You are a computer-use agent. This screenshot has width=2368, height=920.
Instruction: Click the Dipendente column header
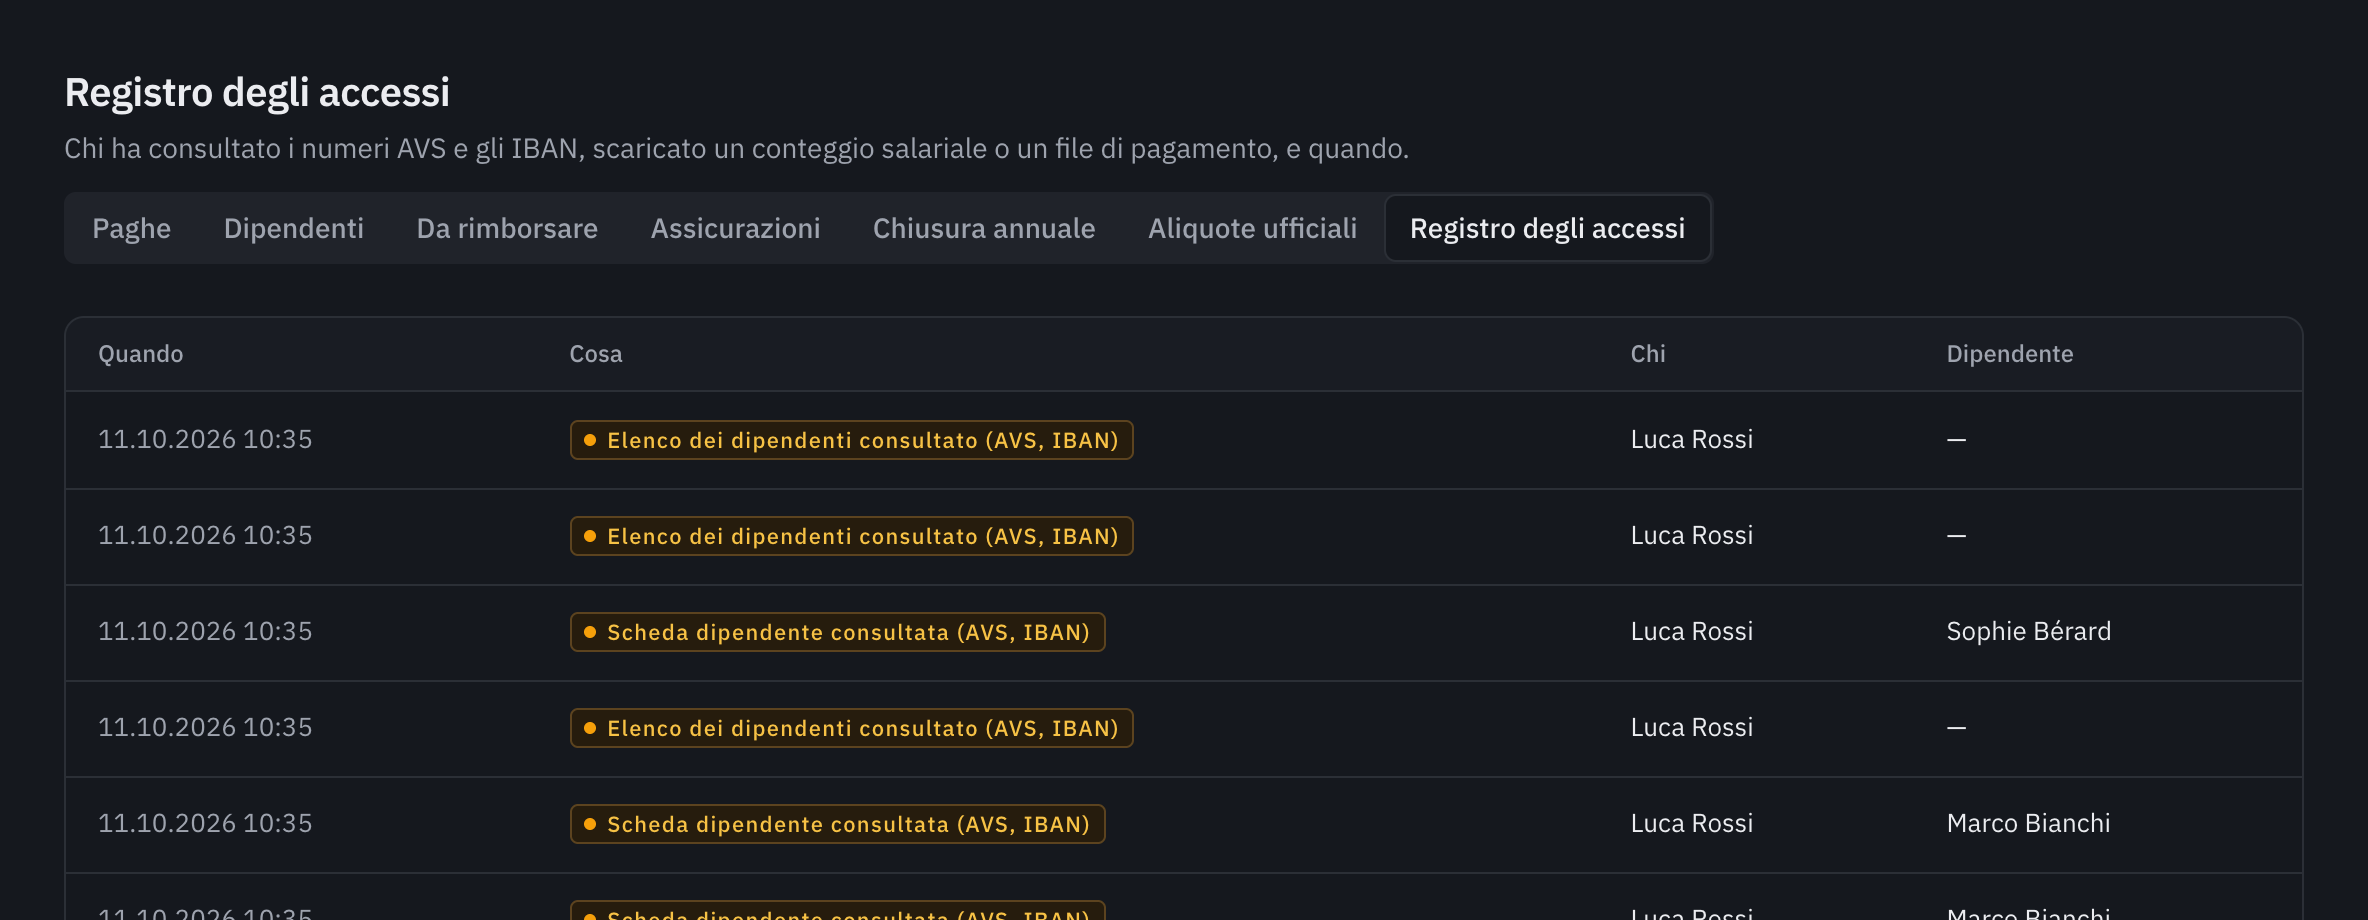coord(2010,354)
